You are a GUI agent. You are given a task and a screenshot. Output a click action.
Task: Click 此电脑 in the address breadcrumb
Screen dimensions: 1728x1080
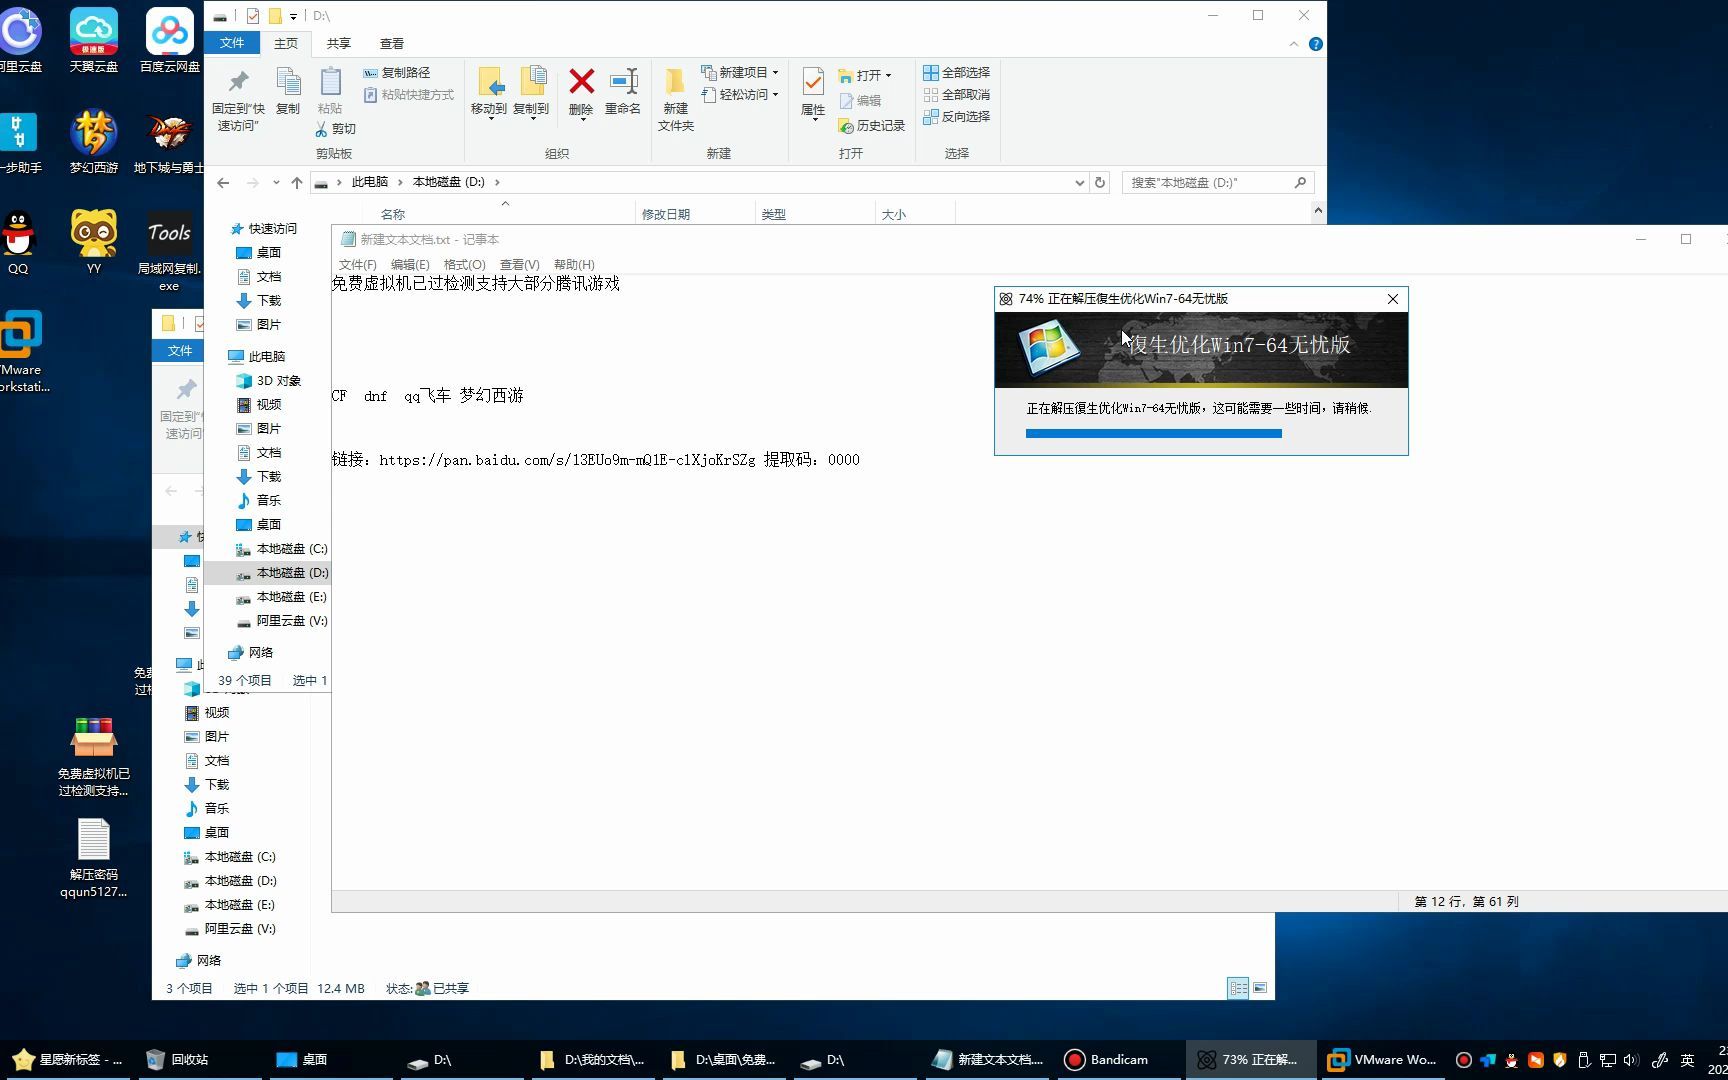click(370, 182)
